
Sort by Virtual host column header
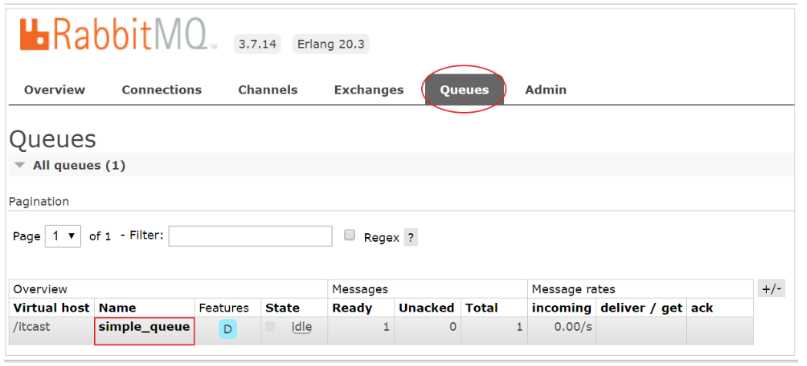pyautogui.click(x=51, y=308)
